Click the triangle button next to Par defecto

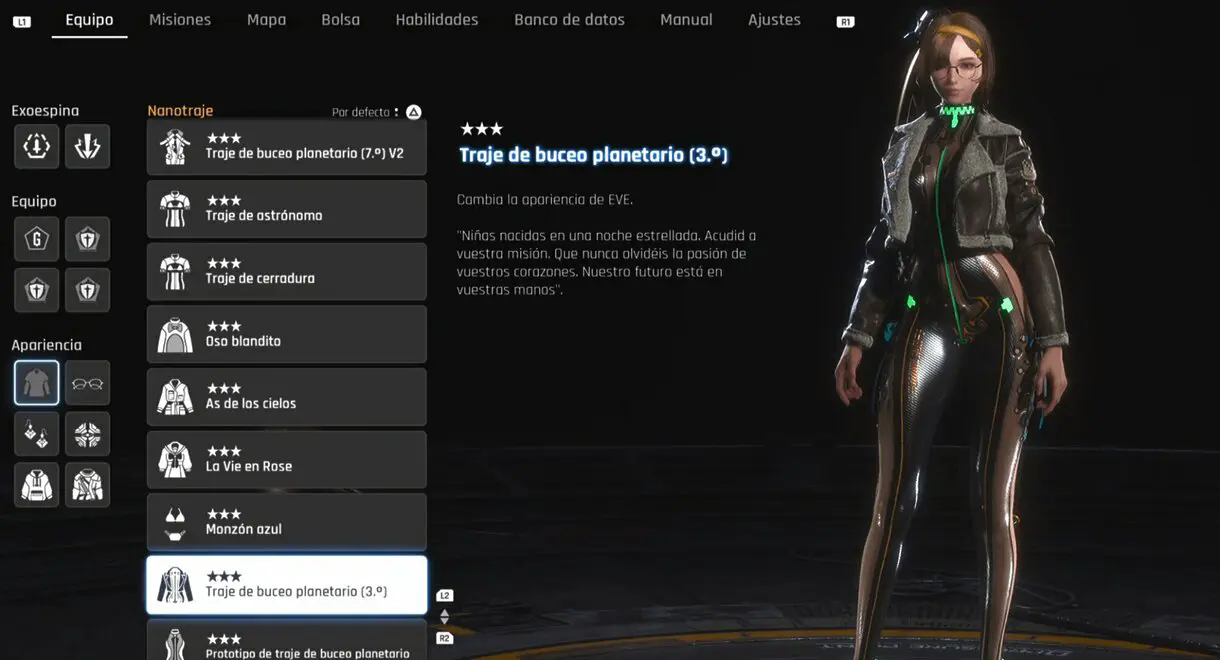[413, 112]
